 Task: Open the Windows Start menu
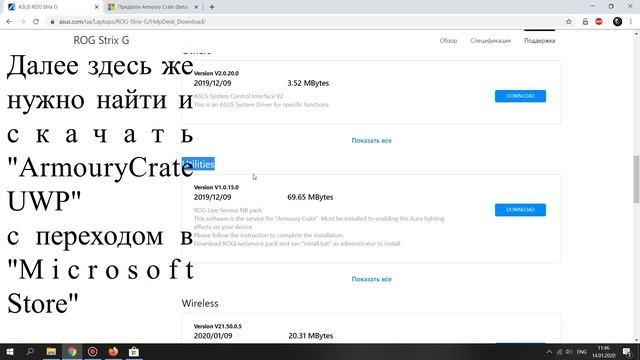click(x=10, y=351)
